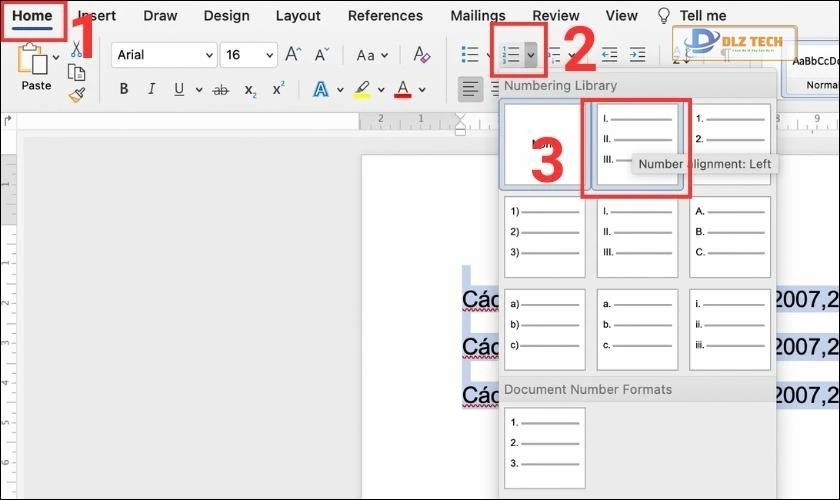Open the font size 16 dropdown
840x500 pixels.
tap(249, 55)
